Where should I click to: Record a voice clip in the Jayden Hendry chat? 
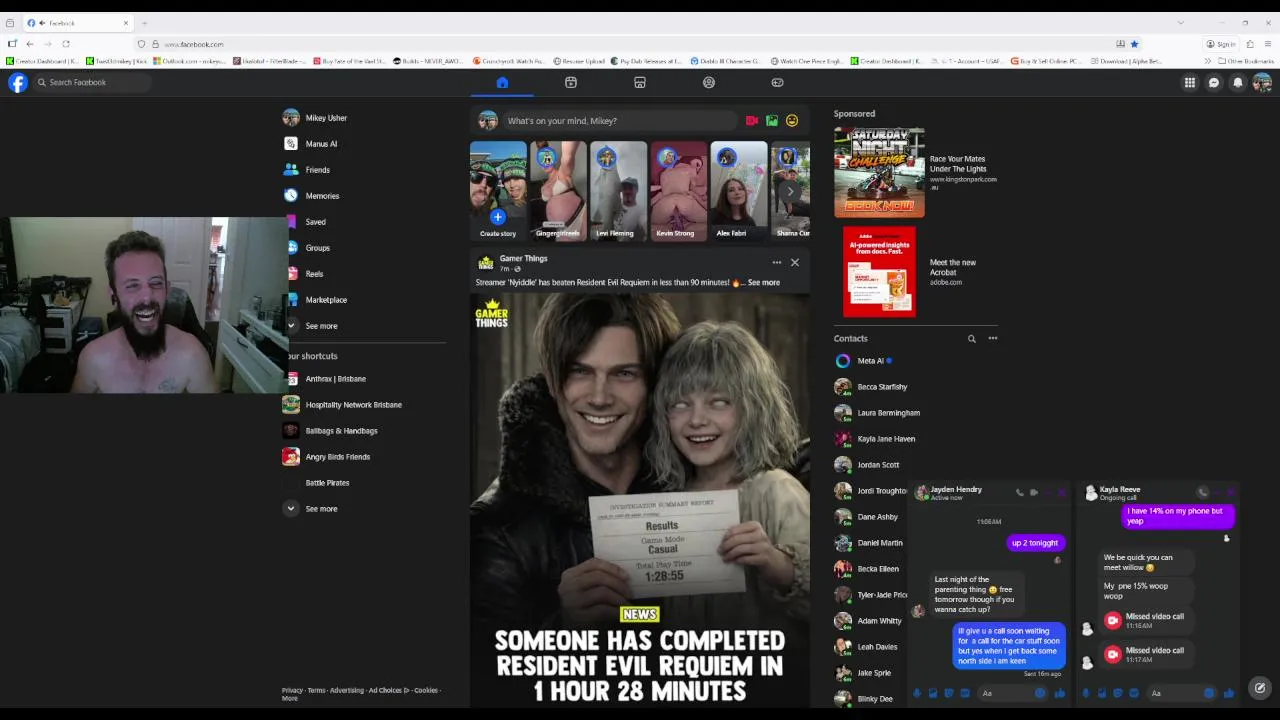pos(917,693)
